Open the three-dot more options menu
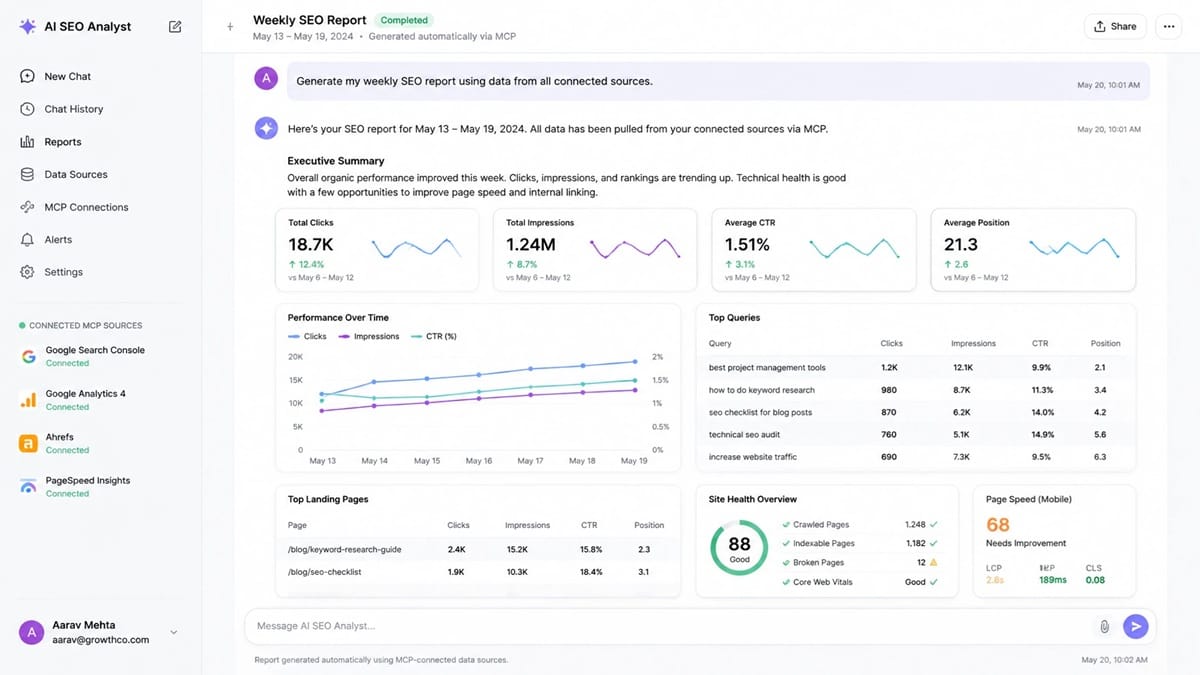Image resolution: width=1200 pixels, height=675 pixels. 1168,26
